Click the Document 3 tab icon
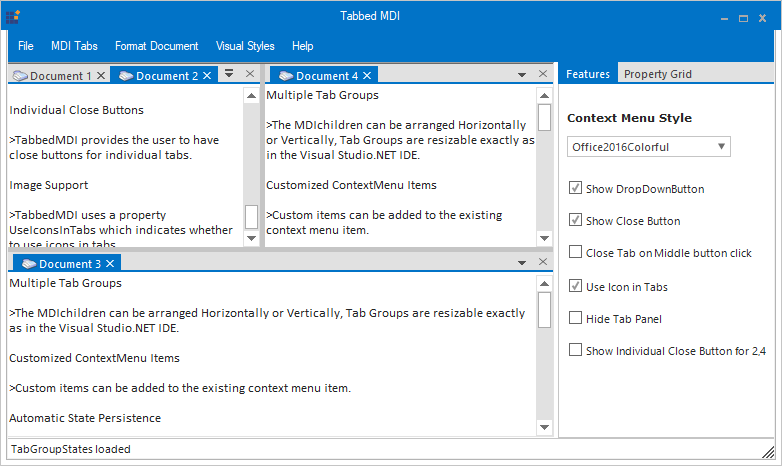This screenshot has height=466, width=782. (29, 264)
